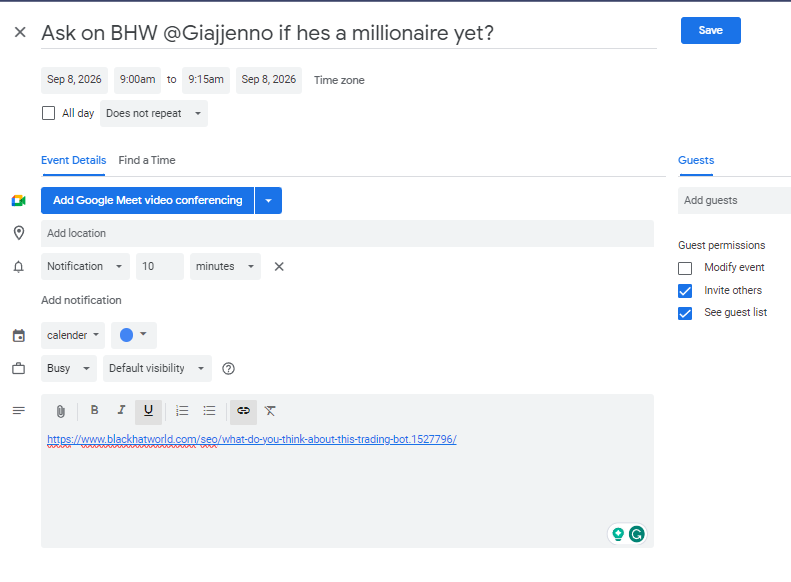Screen dimensions: 791x582
Task: Click the notification bell icon
Action: pyautogui.click(x=19, y=267)
